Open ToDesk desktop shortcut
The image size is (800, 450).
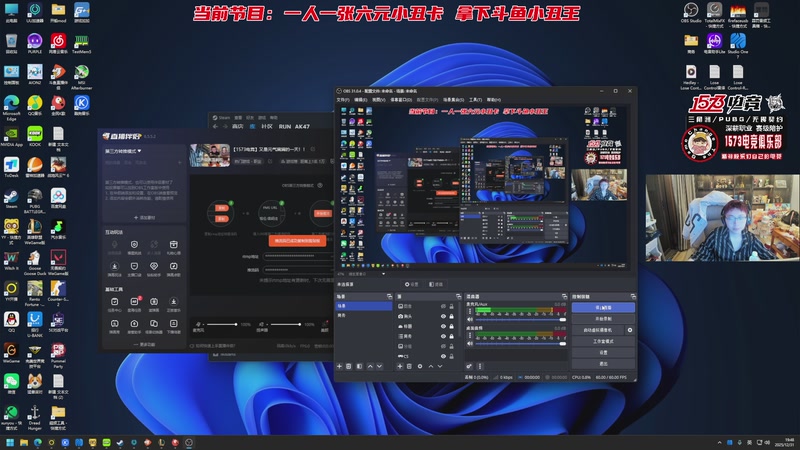[x=11, y=168]
